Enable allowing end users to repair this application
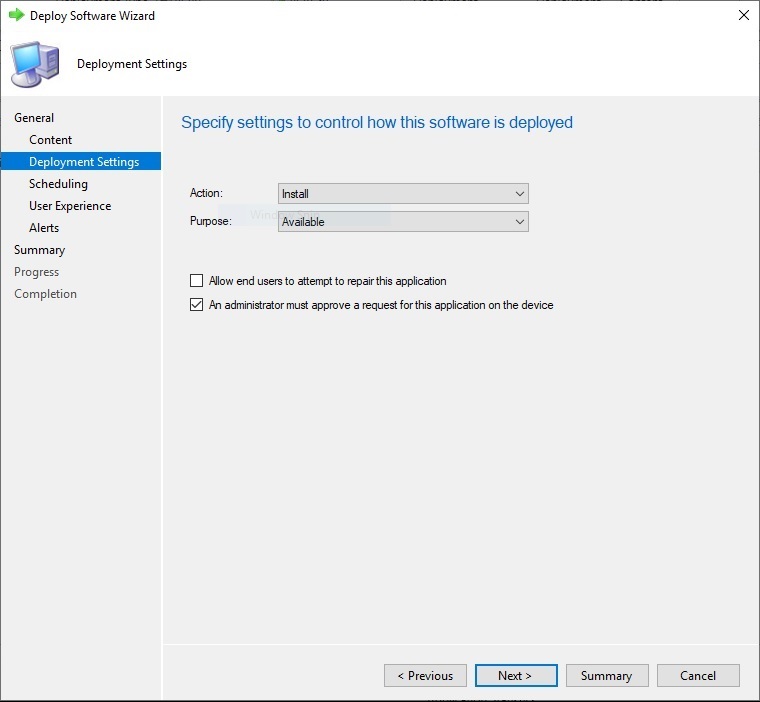This screenshot has height=702, width=760. click(x=197, y=281)
